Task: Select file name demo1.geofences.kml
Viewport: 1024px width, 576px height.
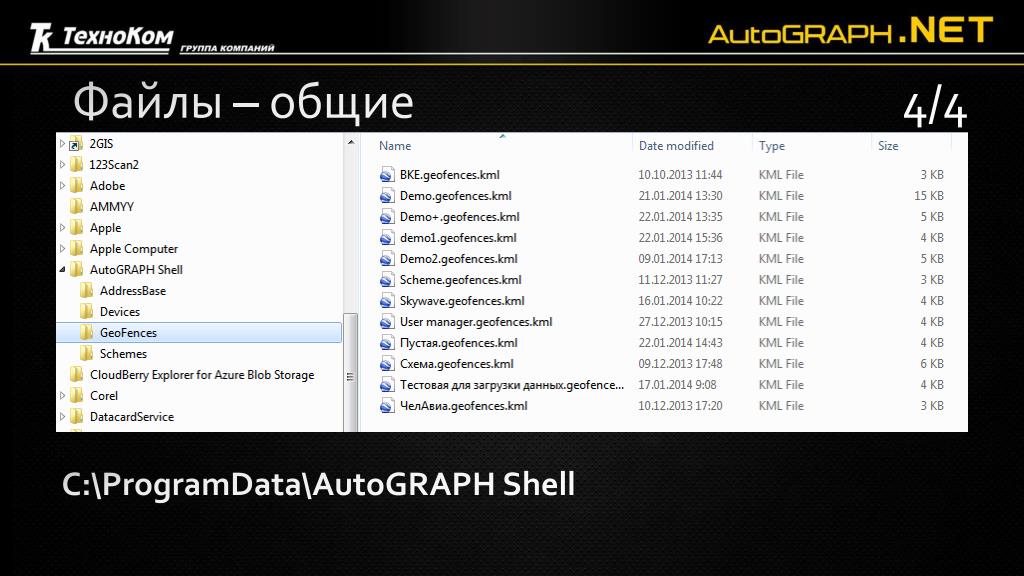Action: (458, 238)
